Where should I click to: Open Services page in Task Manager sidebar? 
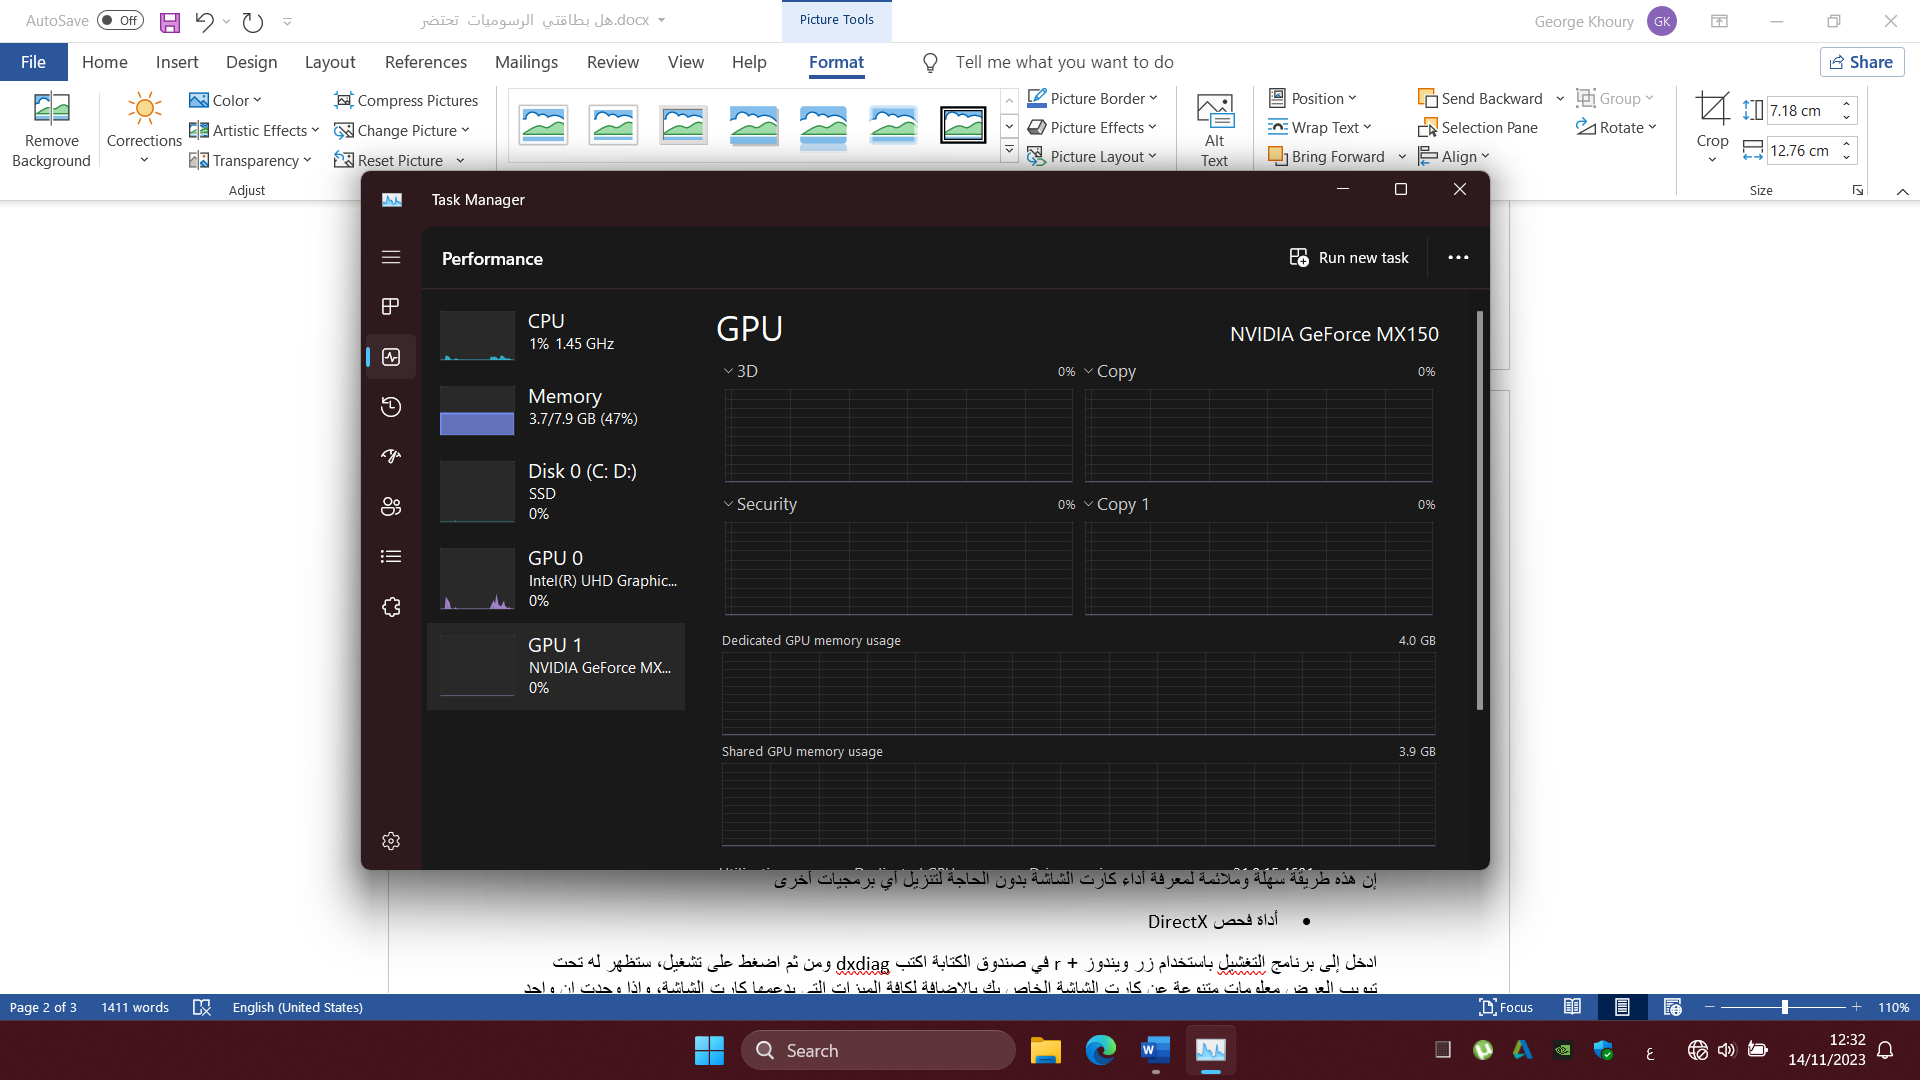391,607
